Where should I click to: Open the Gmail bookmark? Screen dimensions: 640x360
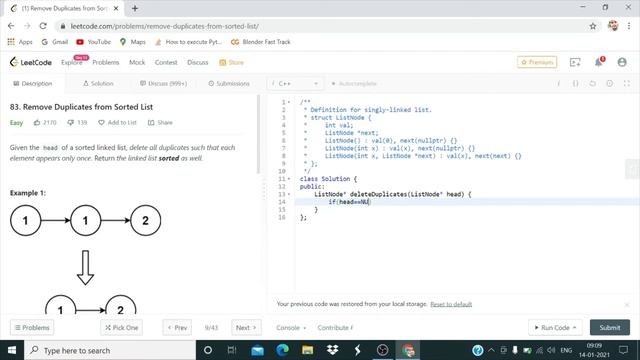(55, 42)
